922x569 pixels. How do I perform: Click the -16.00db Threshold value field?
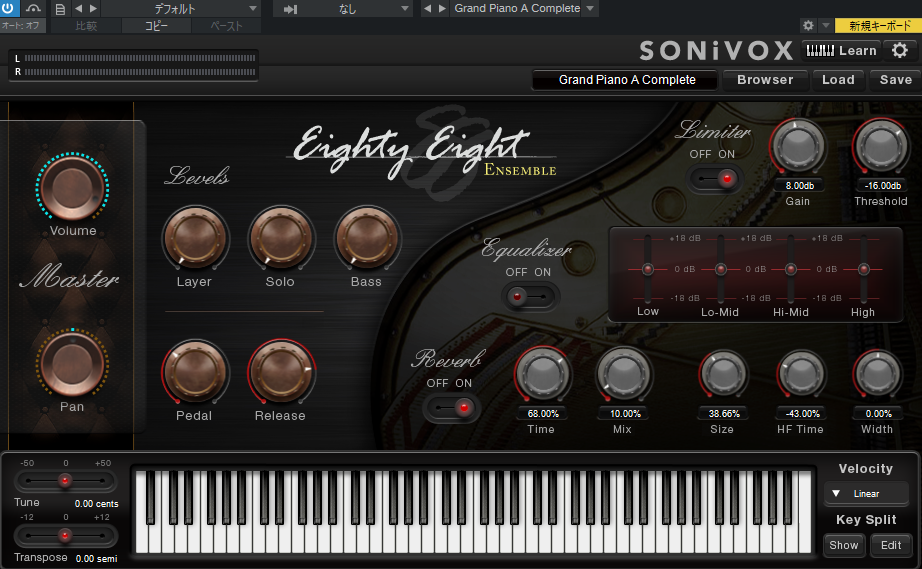click(x=883, y=186)
